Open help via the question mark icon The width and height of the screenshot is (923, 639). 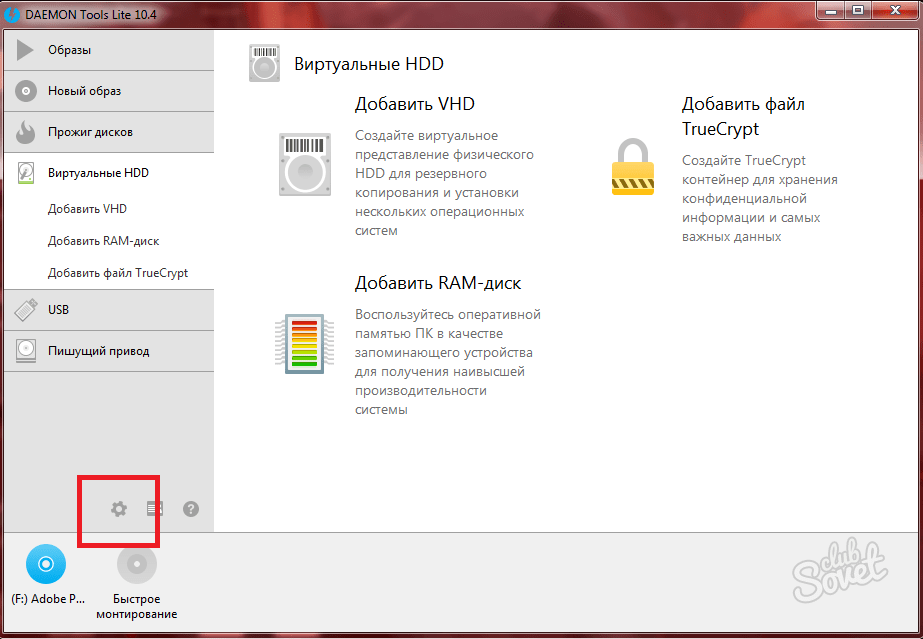(x=191, y=509)
